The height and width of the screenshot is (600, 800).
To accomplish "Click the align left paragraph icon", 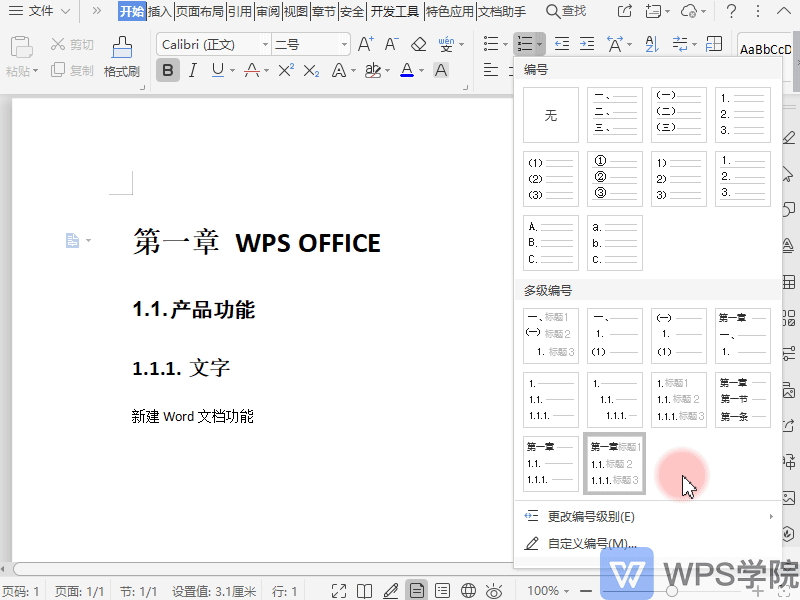I will [491, 70].
